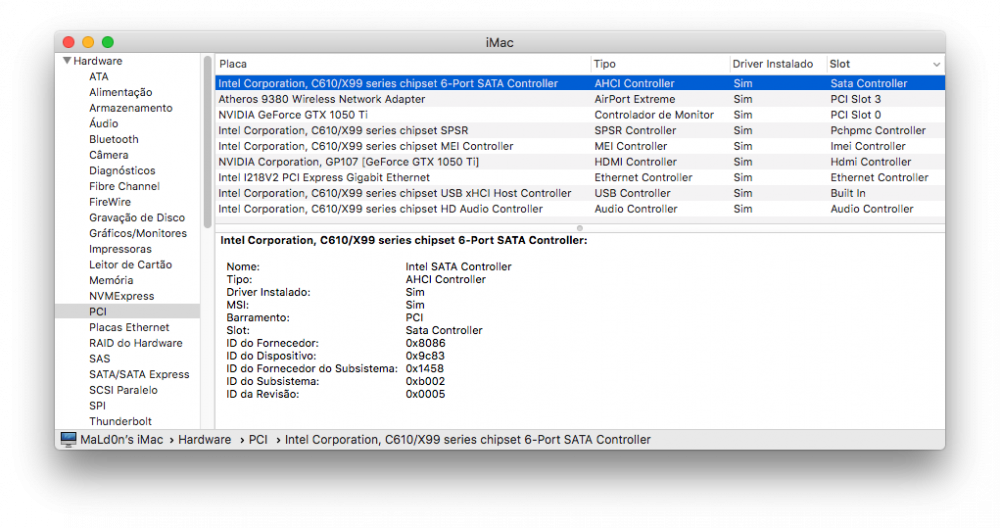Image resolution: width=1000 pixels, height=528 pixels.
Task: Open Thunderbolt sidebar entry
Action: (121, 422)
